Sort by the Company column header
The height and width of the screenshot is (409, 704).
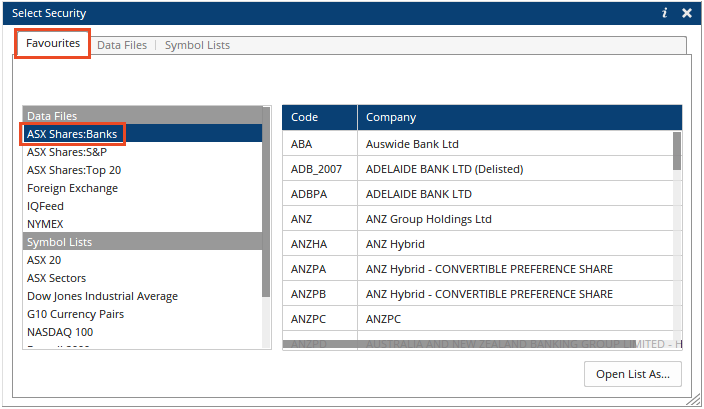point(519,117)
